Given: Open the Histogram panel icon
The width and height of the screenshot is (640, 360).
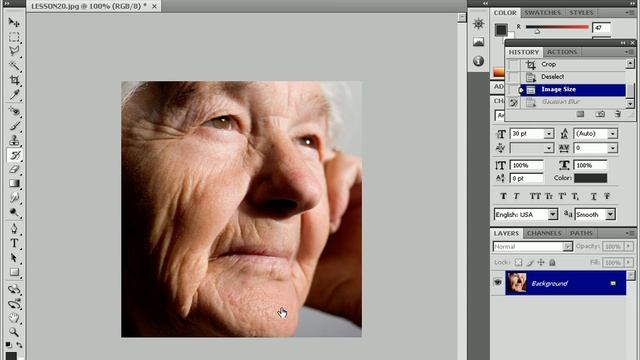Looking at the screenshot, I should (478, 42).
